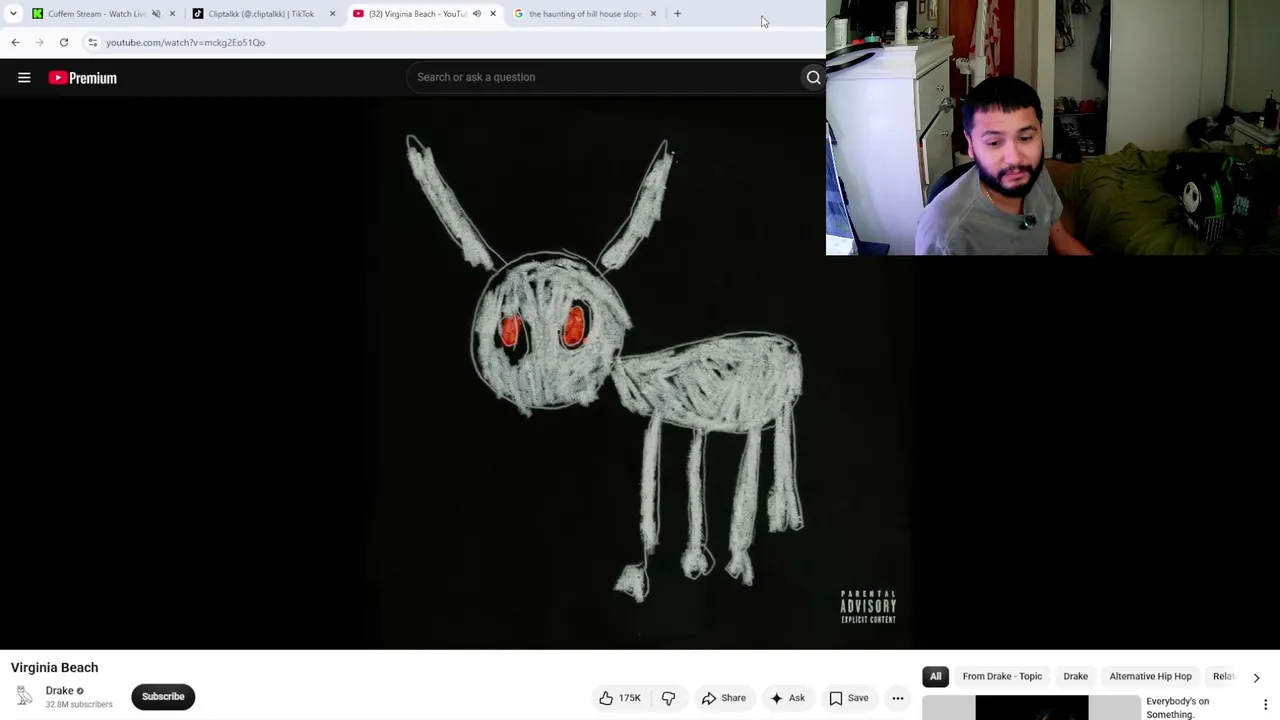1280x720 pixels.
Task: Open options menu for Everybody's on Something
Action: [1265, 705]
